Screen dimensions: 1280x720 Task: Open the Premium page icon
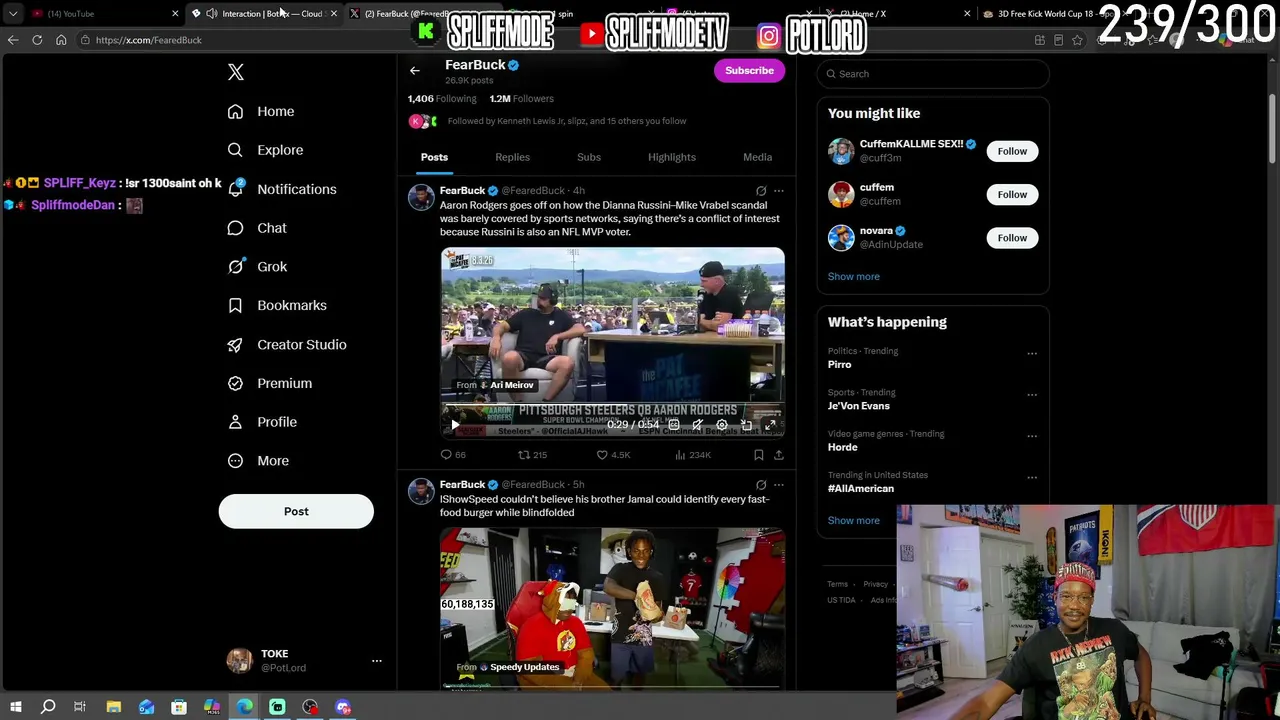(235, 383)
